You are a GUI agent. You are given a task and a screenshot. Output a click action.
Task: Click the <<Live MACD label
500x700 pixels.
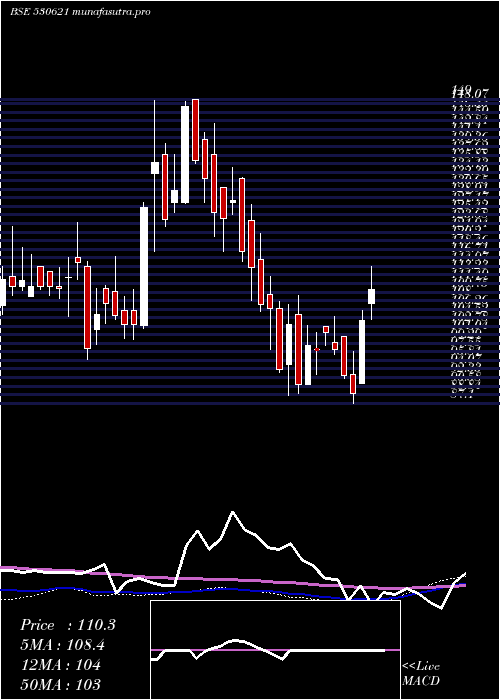[421, 674]
